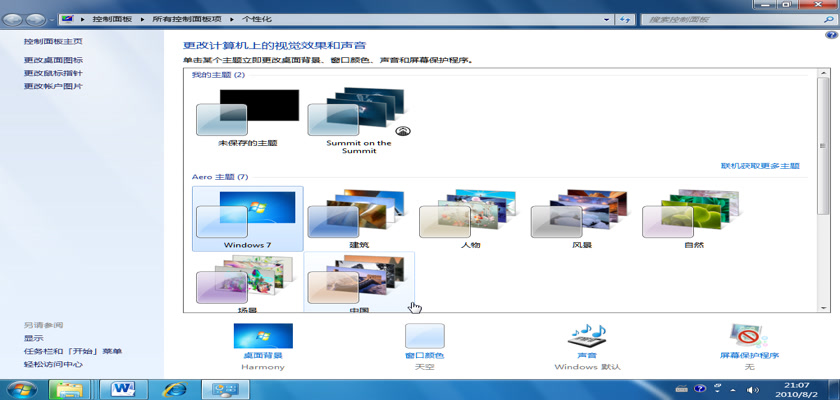The width and height of the screenshot is (840, 400).
Task: Click the 联机获取更多主题 link
Action: point(760,165)
